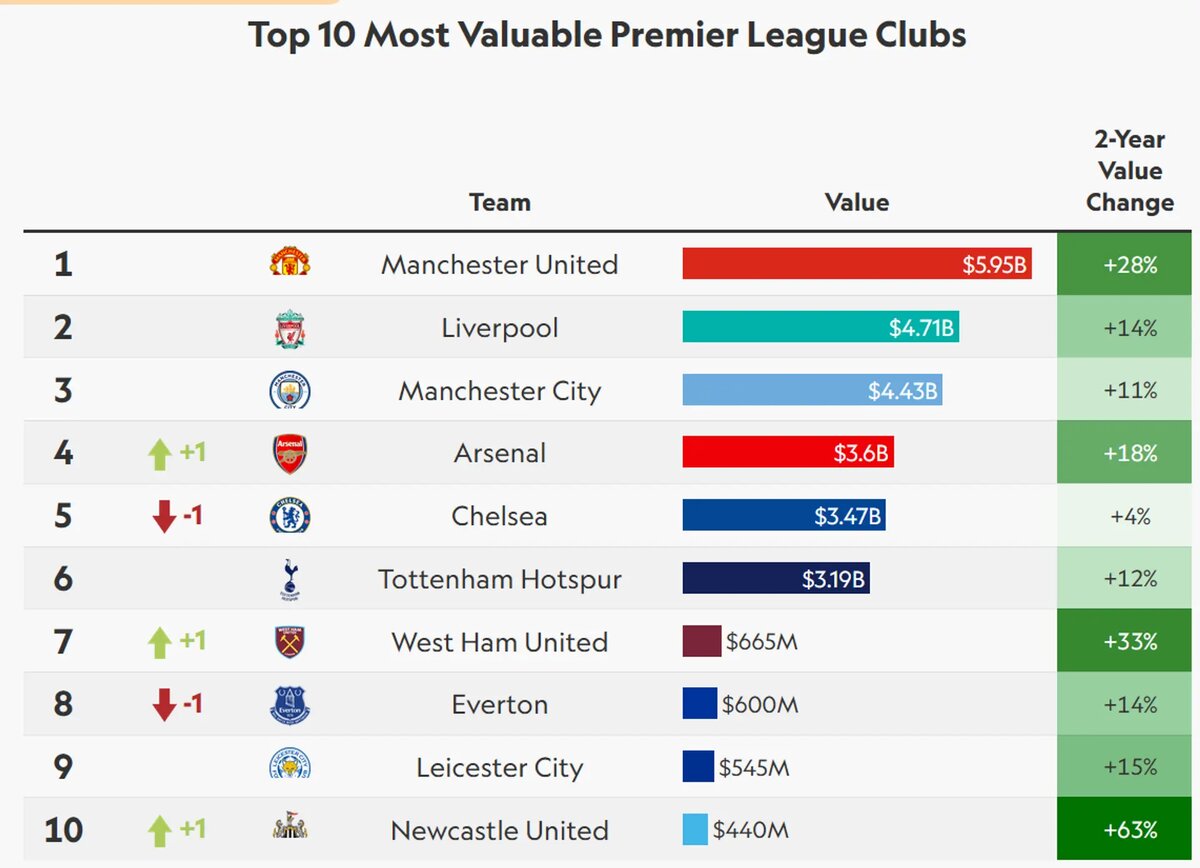Click green up arrow beside Arsenal rank
This screenshot has width=1200, height=868.
point(160,455)
